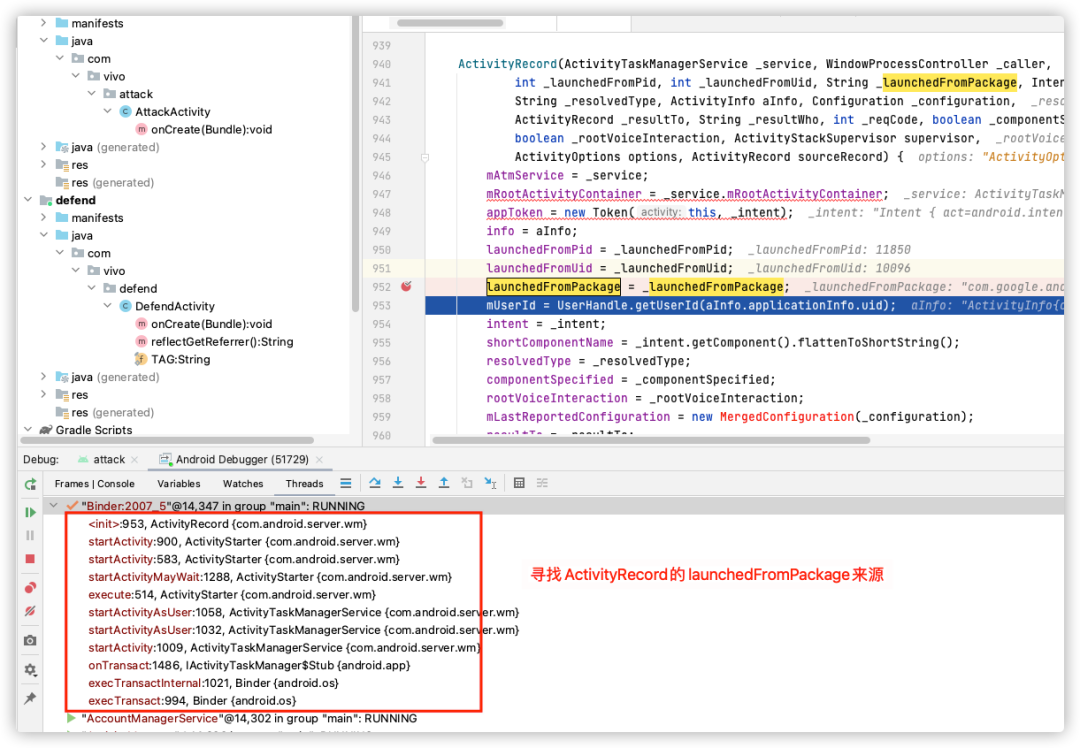
Task: Pin the debug tab
Action: pyautogui.click(x=30, y=698)
